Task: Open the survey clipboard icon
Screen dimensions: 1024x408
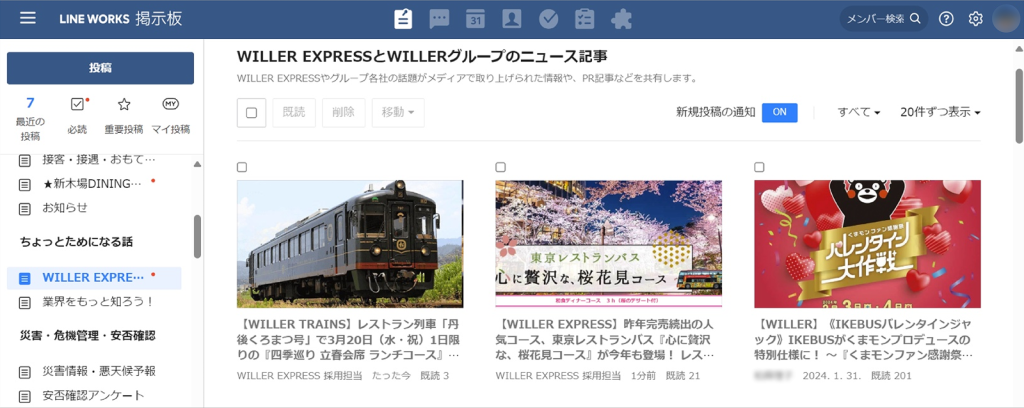Action: (584, 19)
